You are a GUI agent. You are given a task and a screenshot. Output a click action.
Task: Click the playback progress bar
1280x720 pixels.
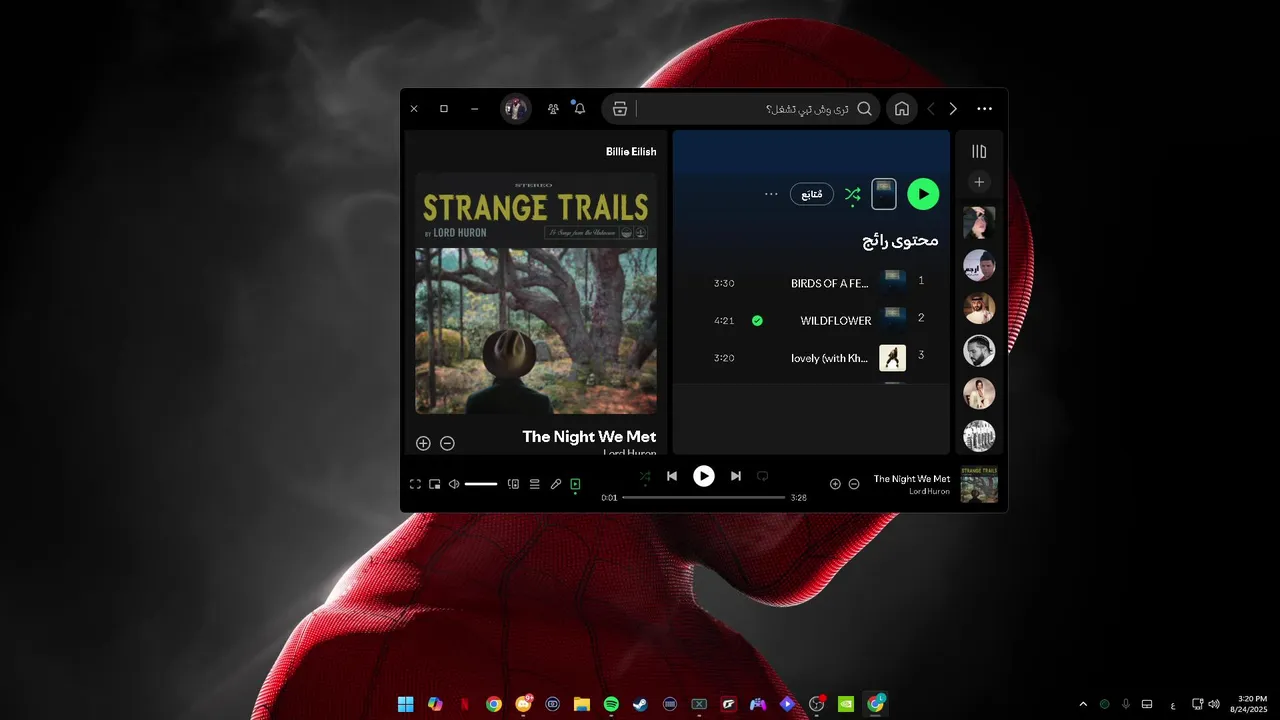(x=704, y=497)
